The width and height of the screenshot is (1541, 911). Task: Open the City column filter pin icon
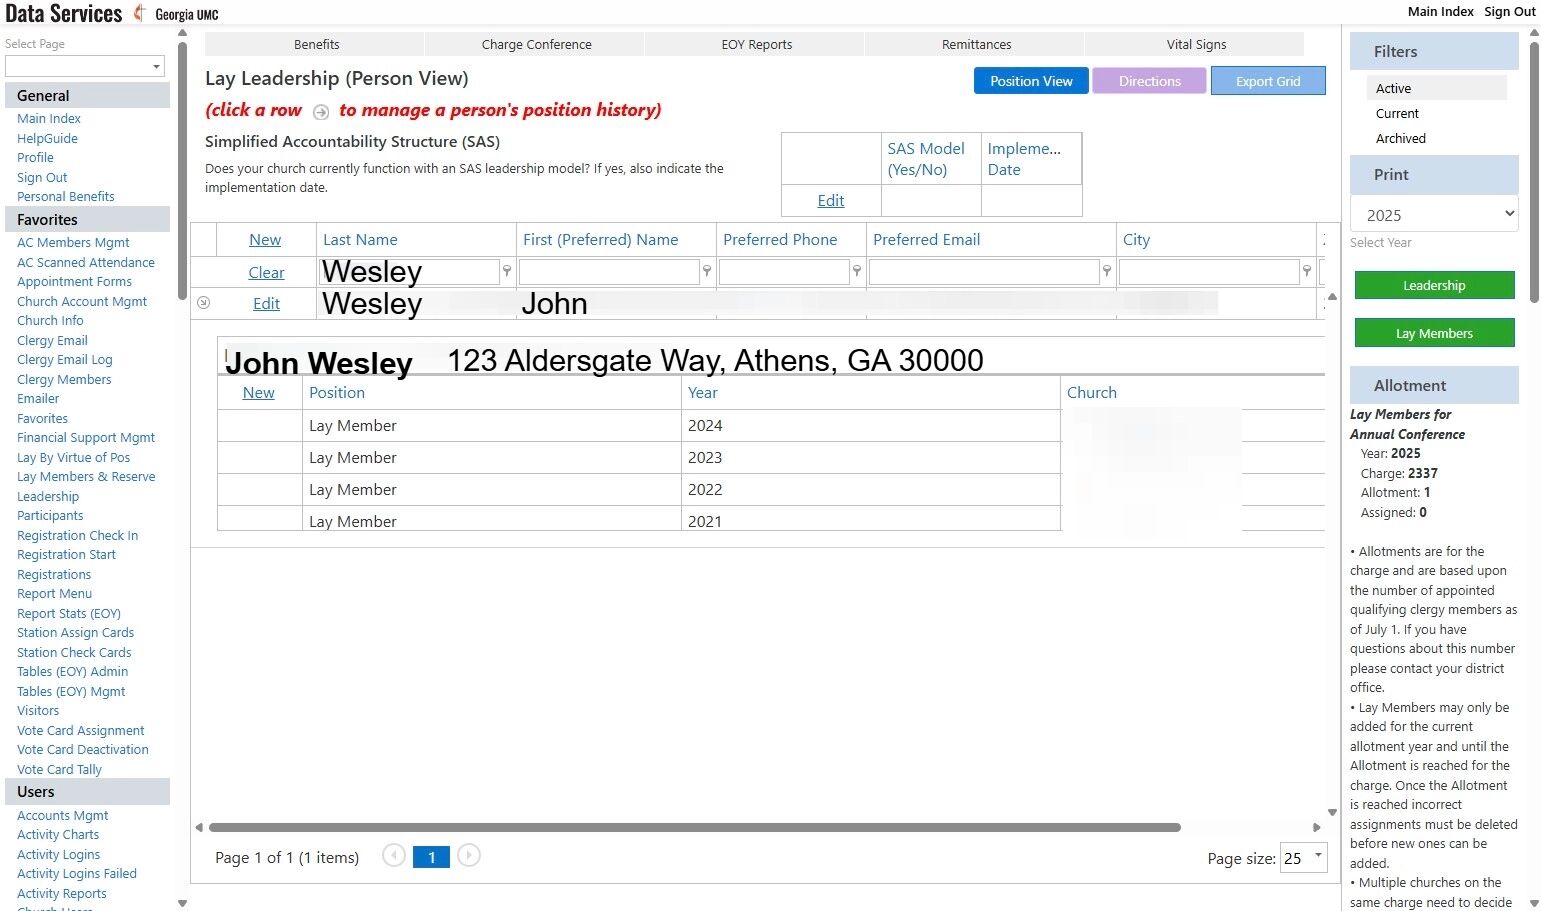(1307, 271)
